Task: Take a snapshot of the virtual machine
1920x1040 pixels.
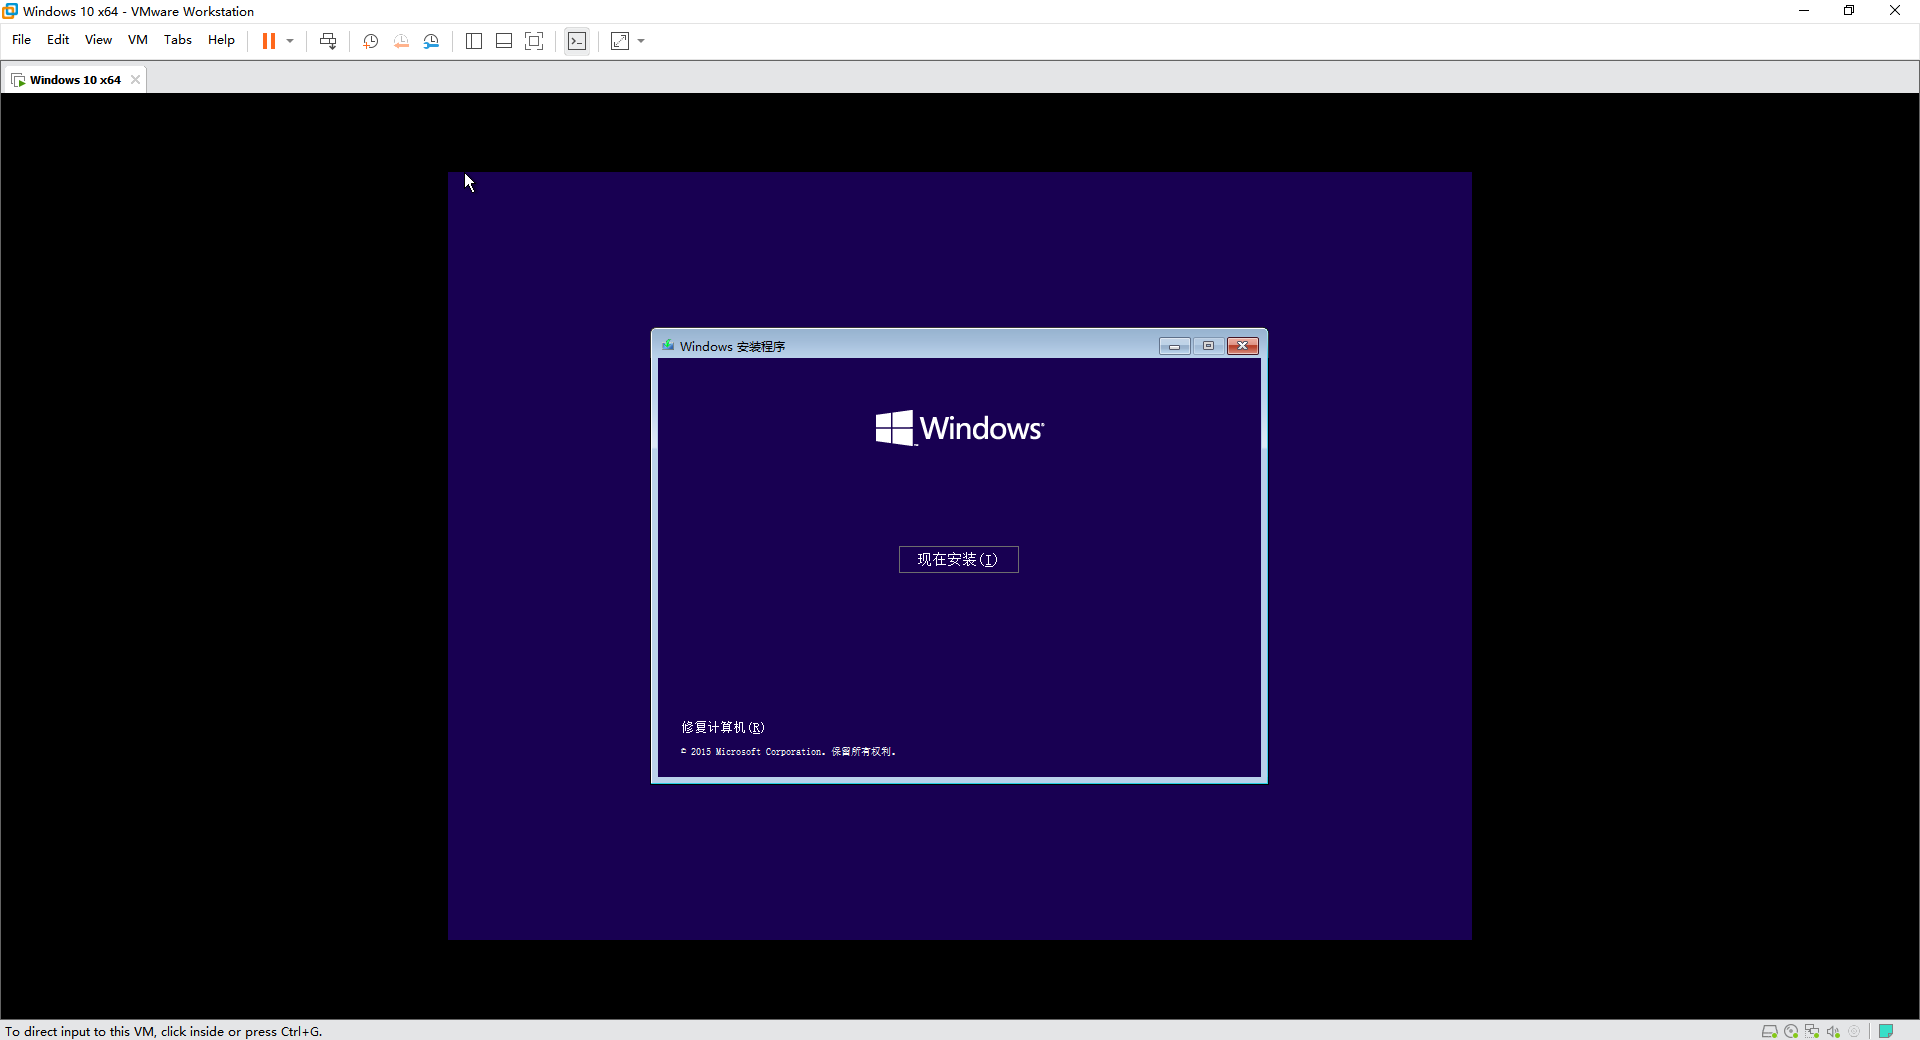Action: point(371,41)
